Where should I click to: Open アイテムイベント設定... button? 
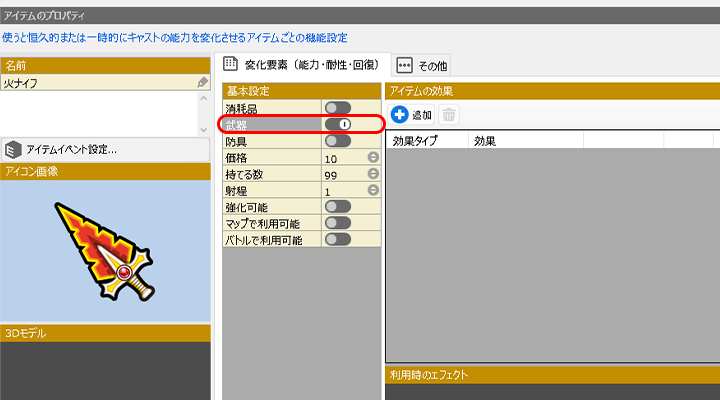70,149
